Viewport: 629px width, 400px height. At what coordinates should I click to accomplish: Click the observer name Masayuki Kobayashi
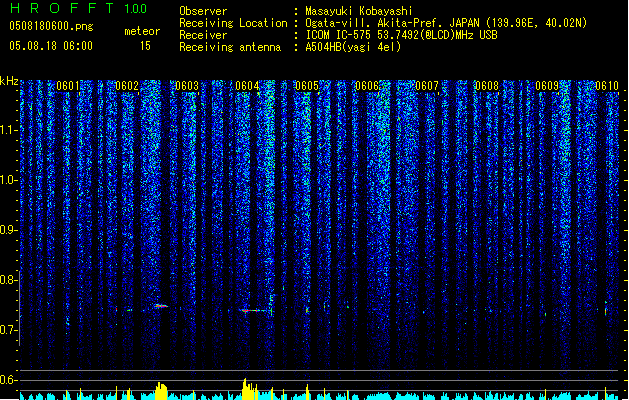point(359,11)
